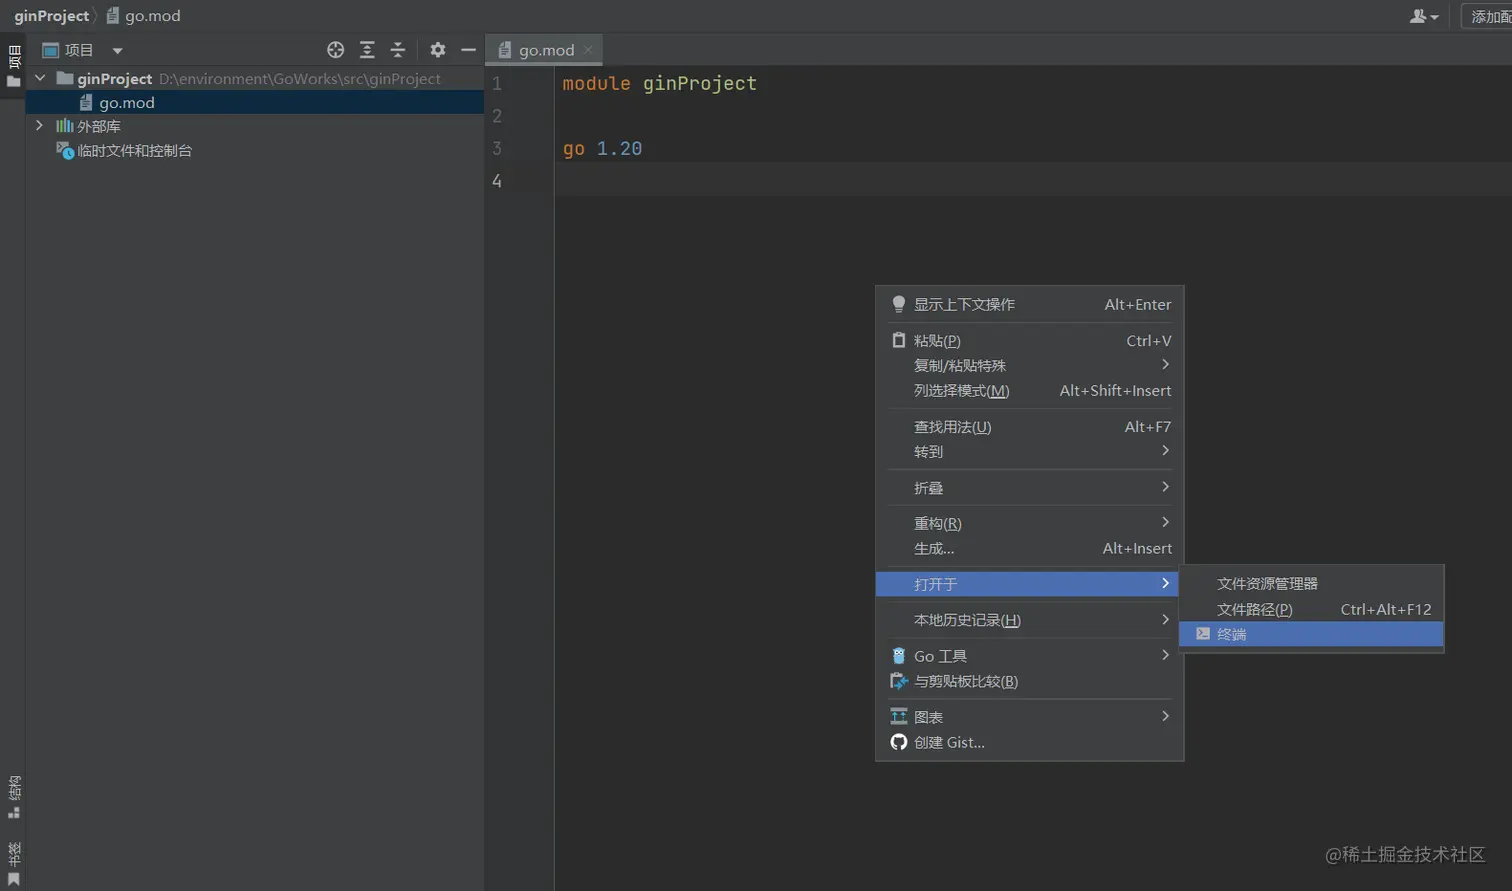Expand the 折叠 submenu arrow
The image size is (1512, 891).
click(1165, 487)
